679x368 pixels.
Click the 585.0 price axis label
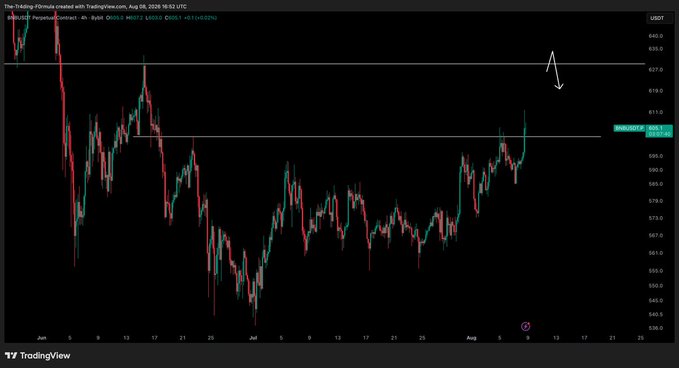click(x=656, y=184)
